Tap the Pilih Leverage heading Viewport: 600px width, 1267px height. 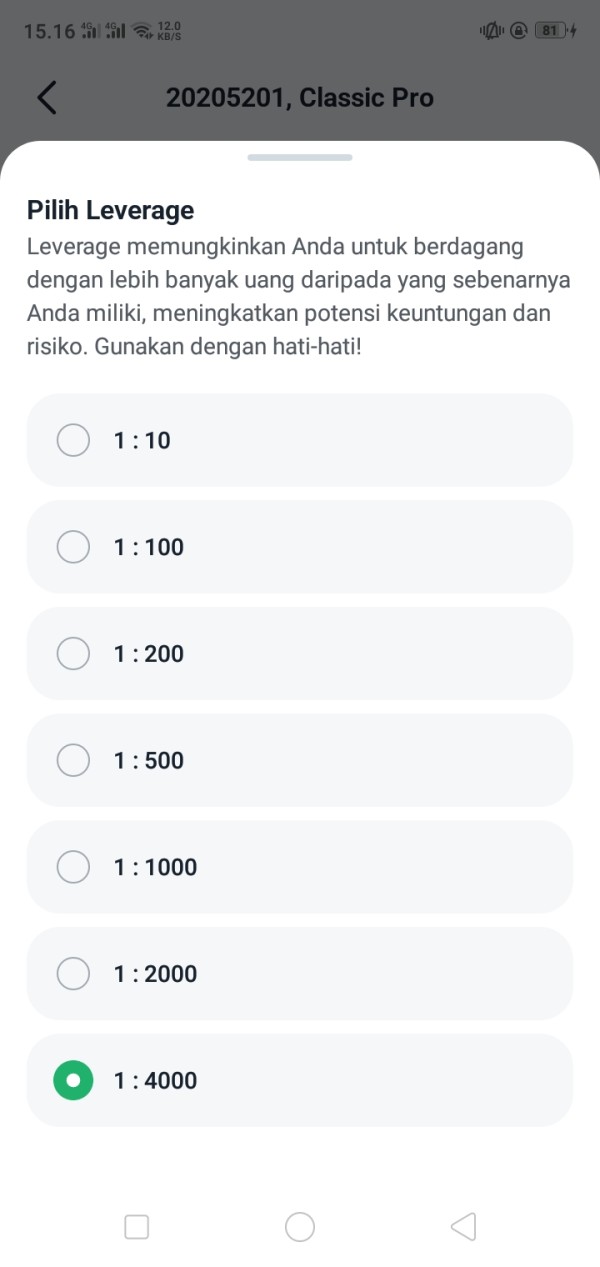click(x=111, y=210)
